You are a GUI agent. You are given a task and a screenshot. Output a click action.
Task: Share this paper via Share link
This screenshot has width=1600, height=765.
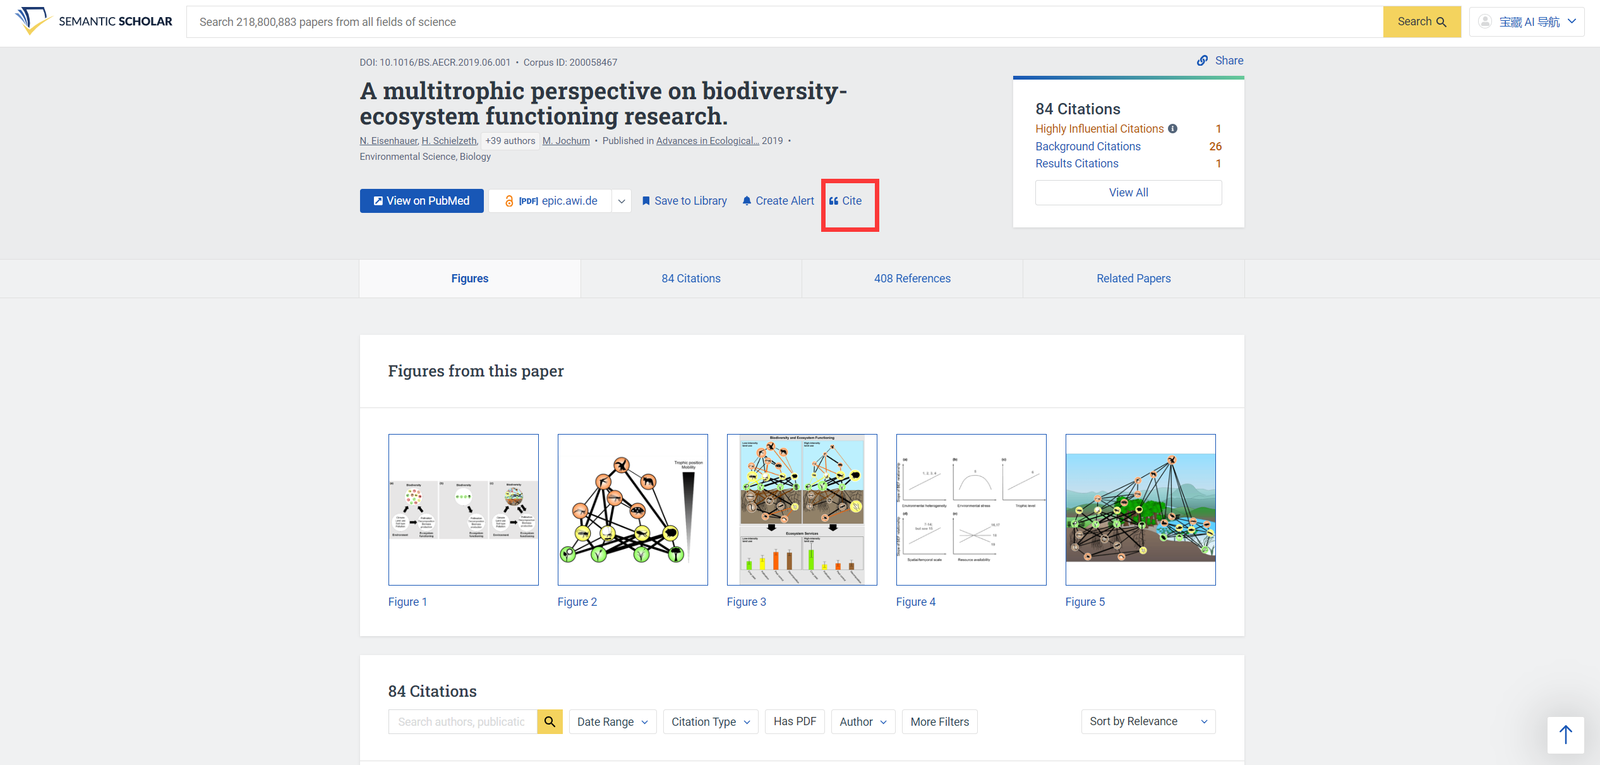[1220, 61]
